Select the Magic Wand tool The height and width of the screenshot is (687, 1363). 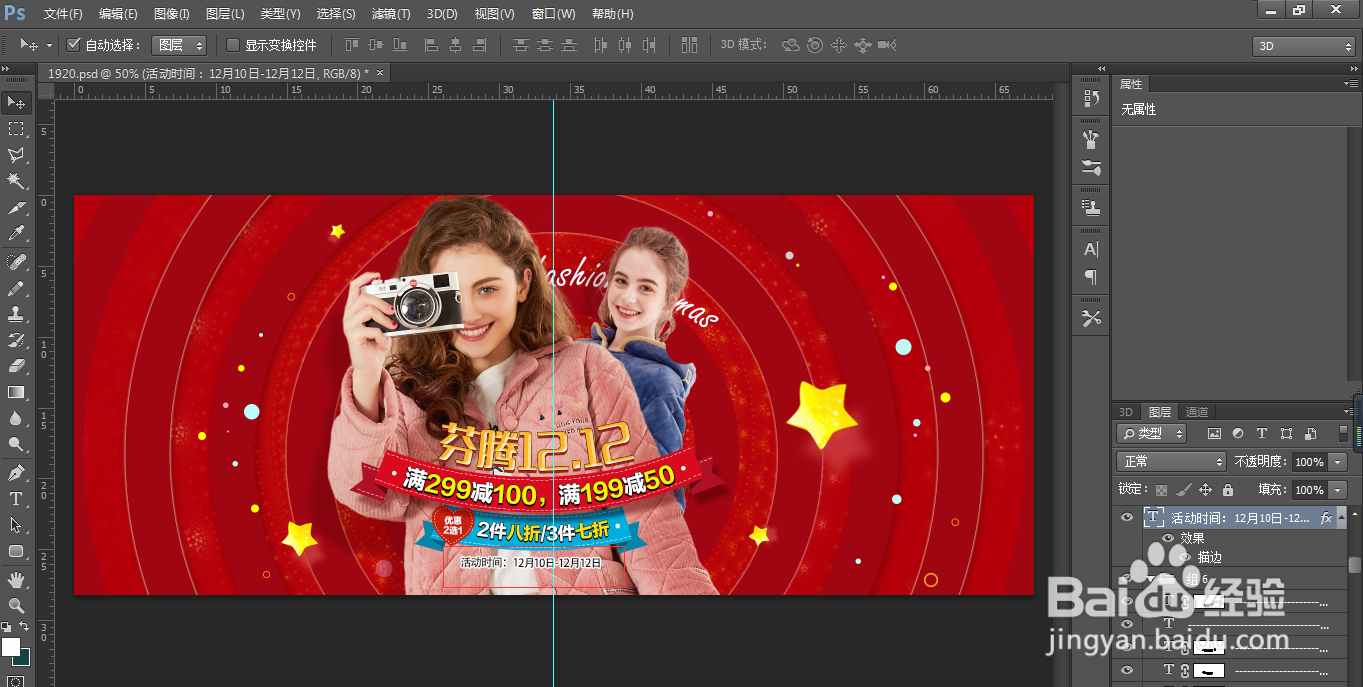tap(16, 181)
